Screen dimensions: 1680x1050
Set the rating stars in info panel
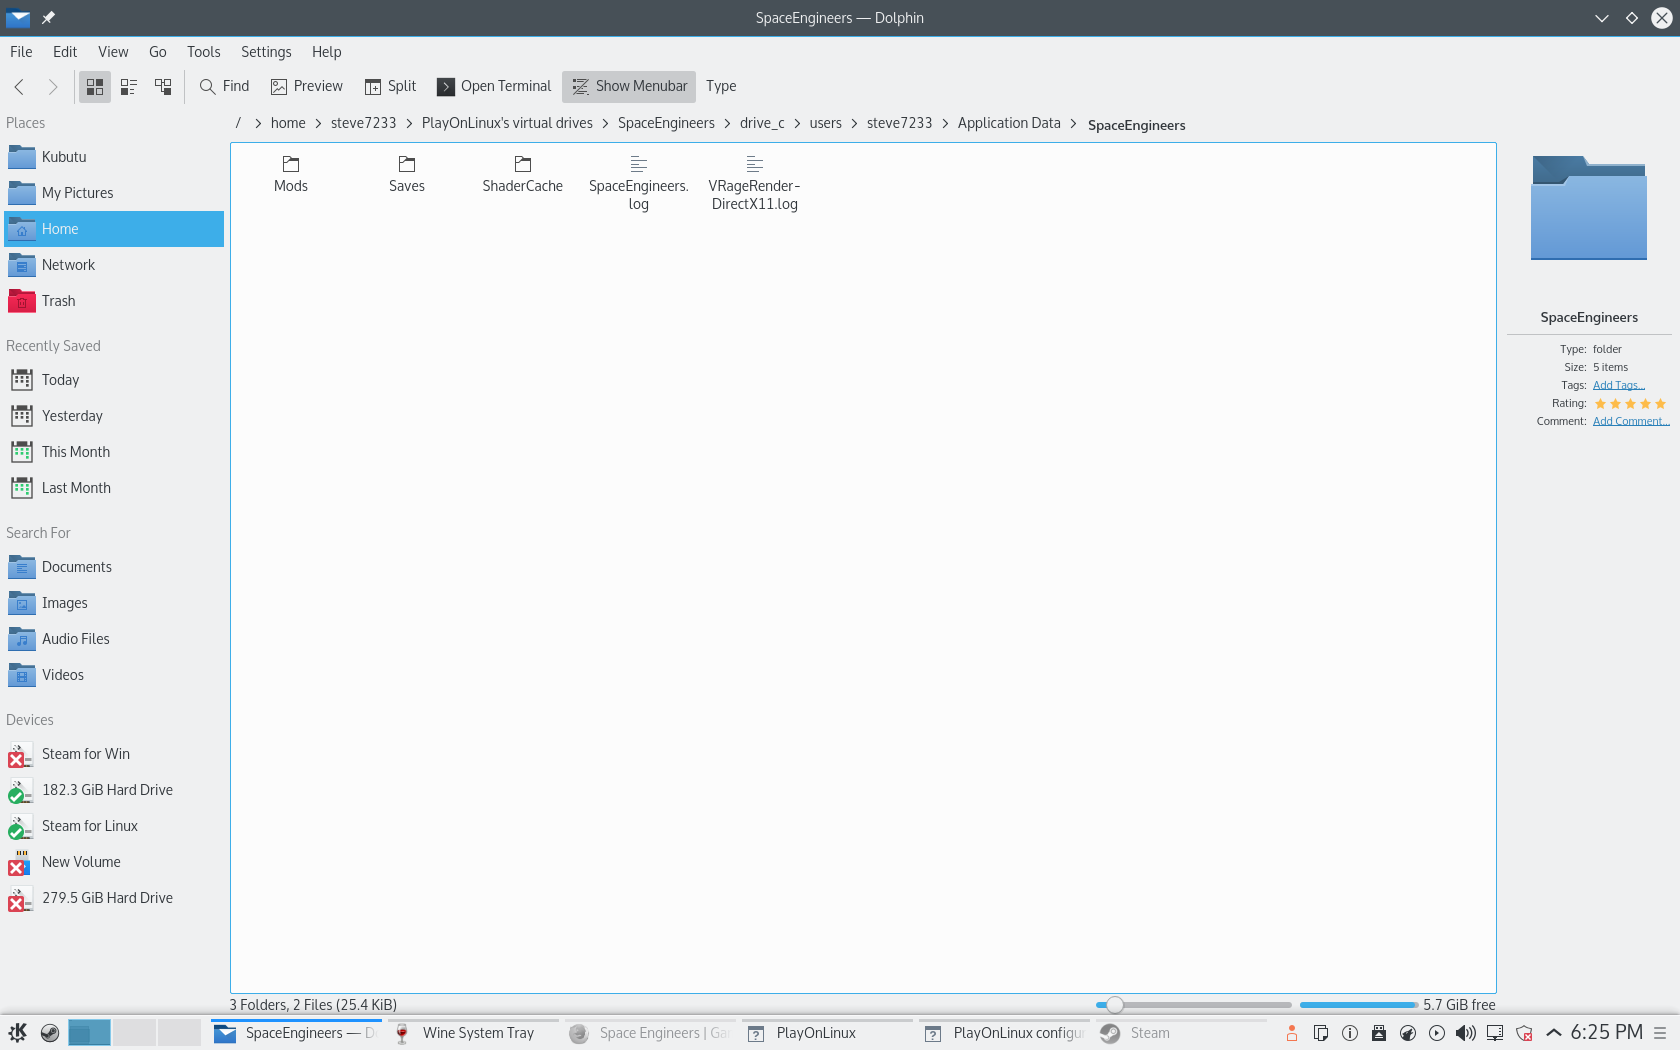click(1630, 404)
